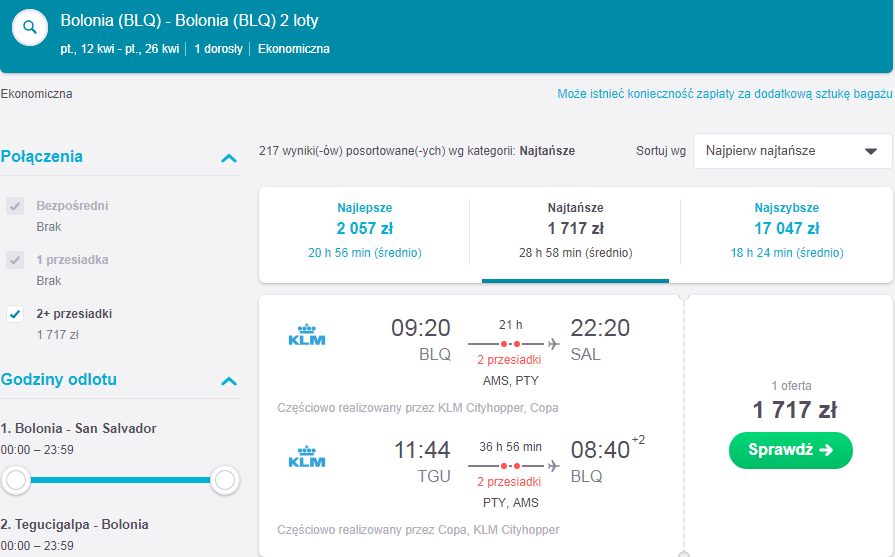Image resolution: width=895 pixels, height=557 pixels.
Task: Click airplane icon on TGU to BLQ route
Action: pos(553,466)
